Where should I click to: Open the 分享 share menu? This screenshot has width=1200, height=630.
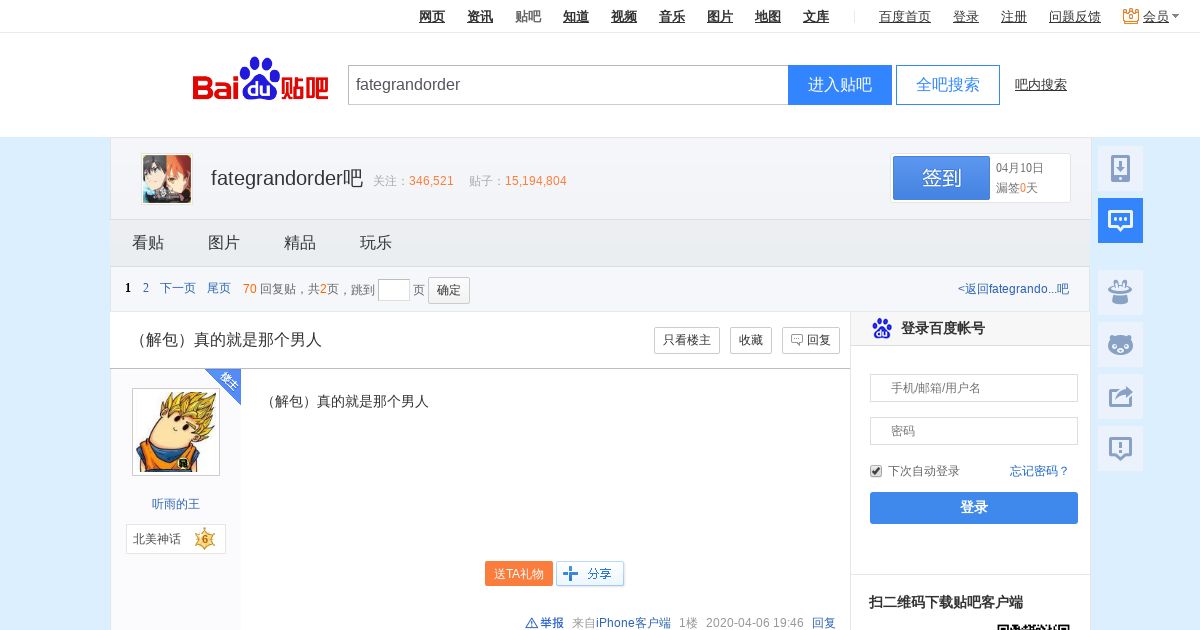[x=590, y=573]
